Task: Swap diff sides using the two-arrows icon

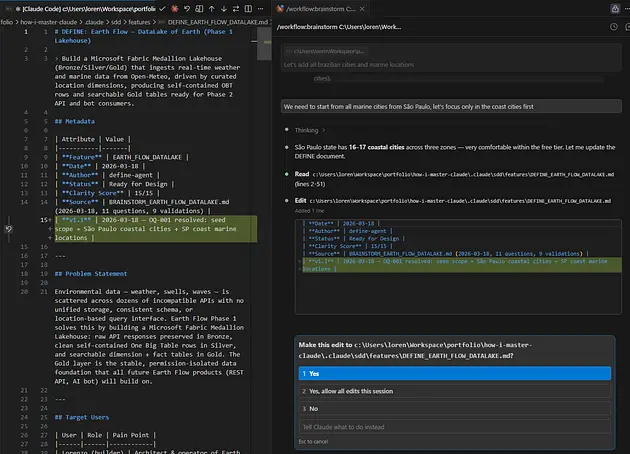Action: (236, 8)
